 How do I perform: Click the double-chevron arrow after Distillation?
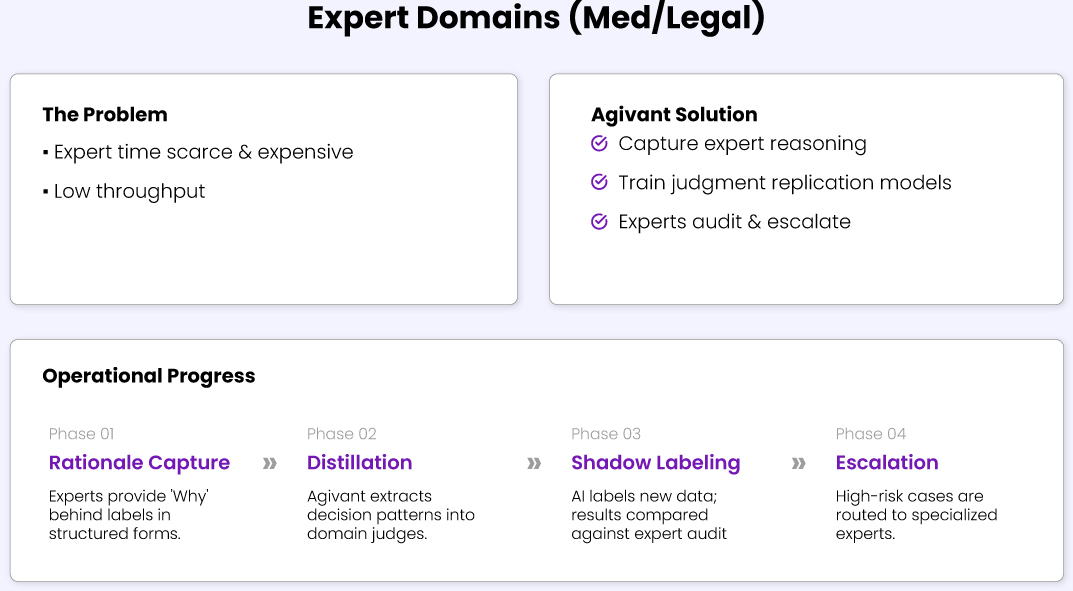click(534, 463)
